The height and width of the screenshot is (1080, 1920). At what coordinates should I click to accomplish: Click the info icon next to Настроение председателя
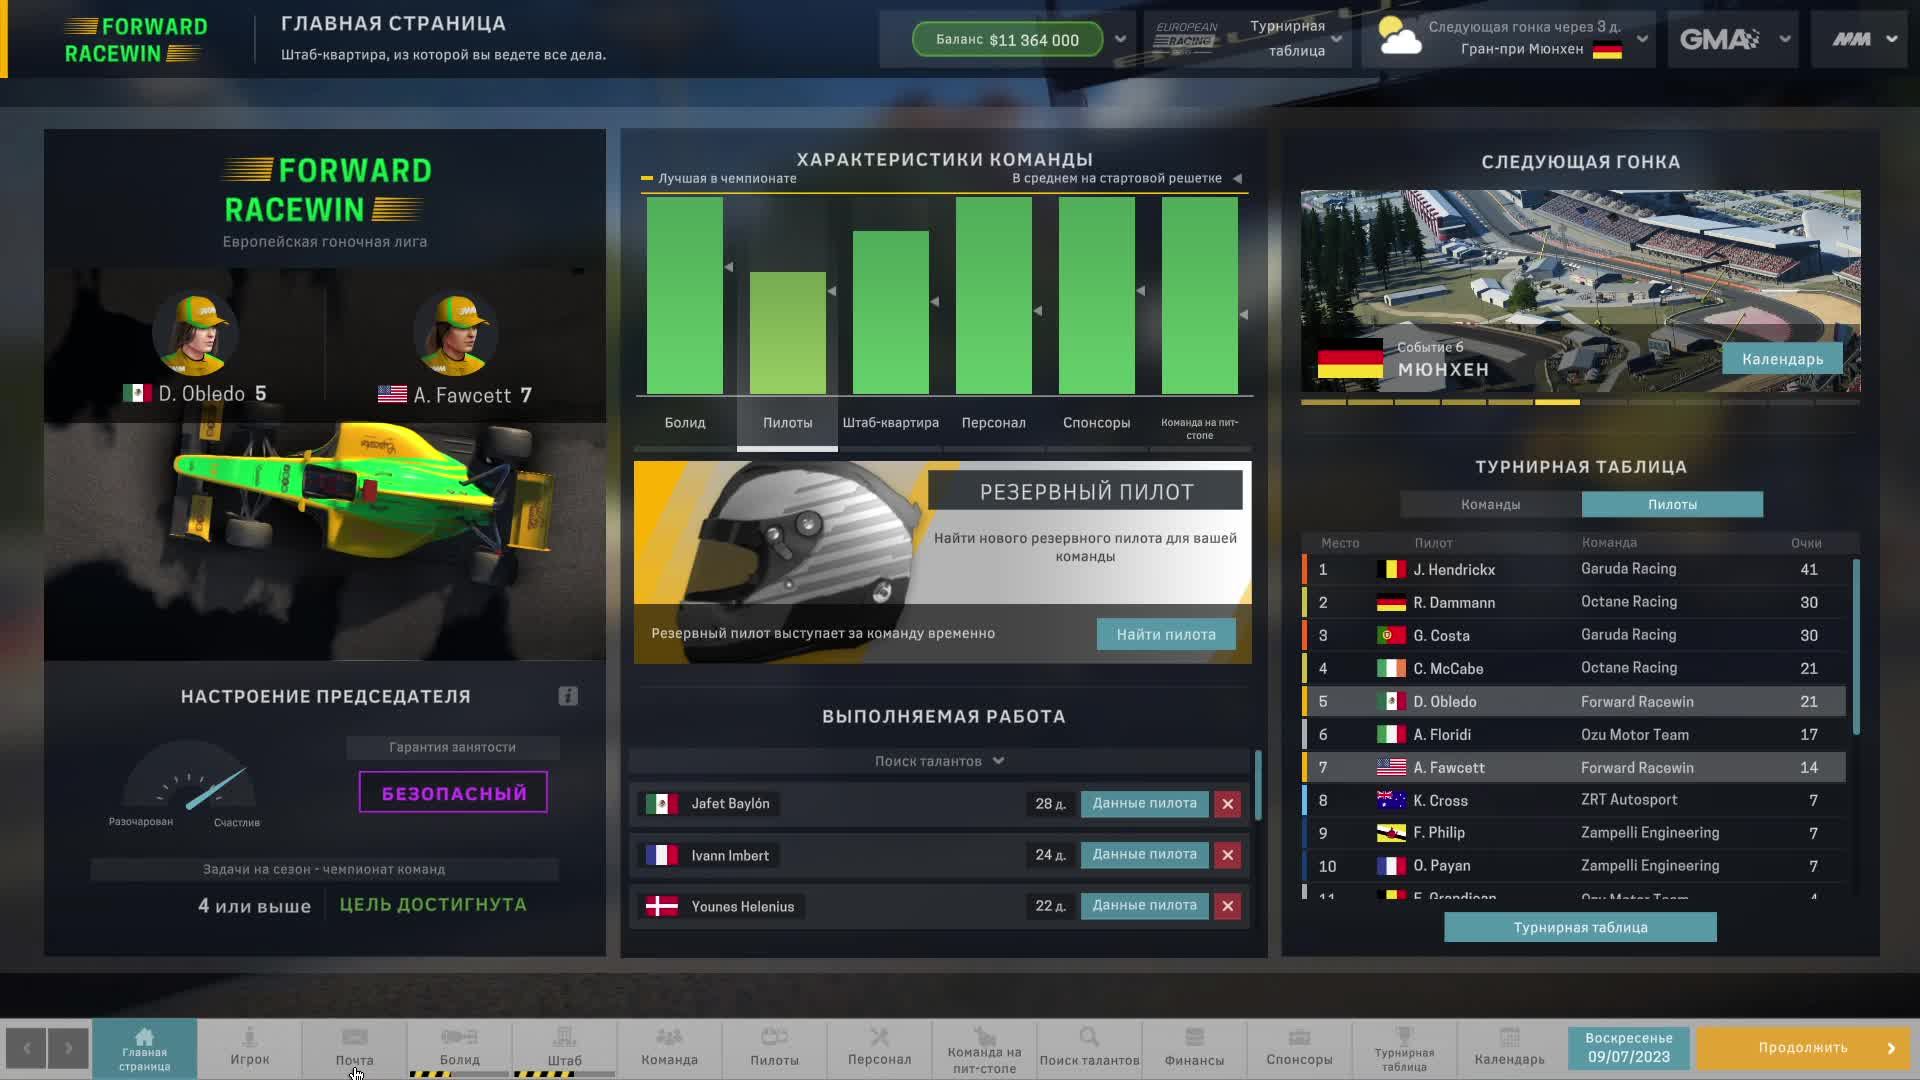click(x=568, y=695)
